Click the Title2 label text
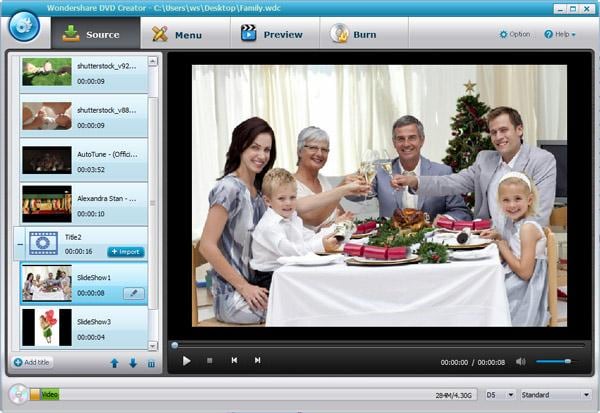This screenshot has height=413, width=600. tap(73, 237)
